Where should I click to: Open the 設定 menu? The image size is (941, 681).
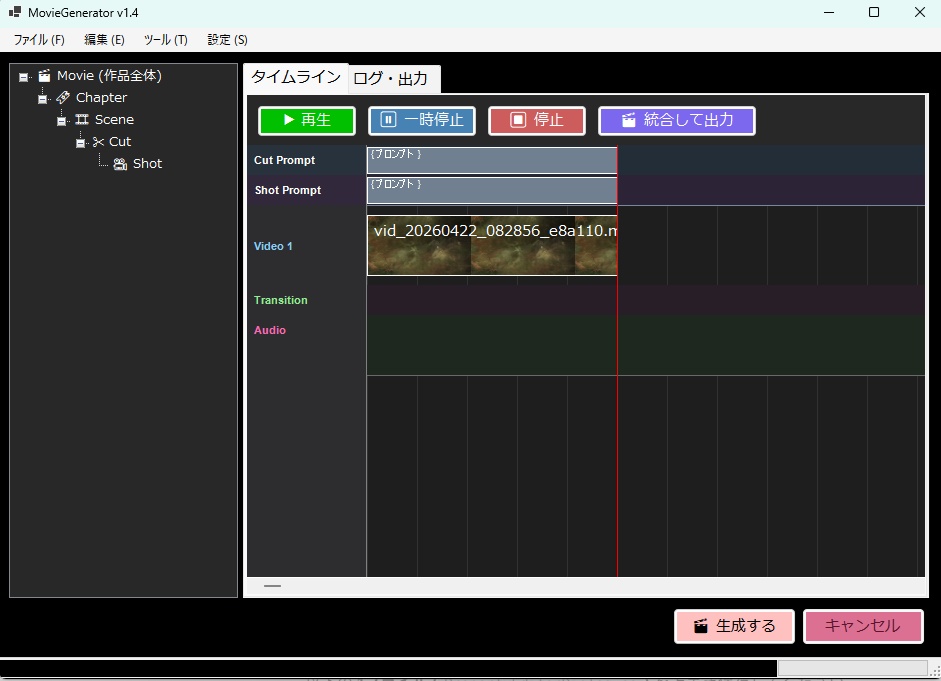click(226, 39)
